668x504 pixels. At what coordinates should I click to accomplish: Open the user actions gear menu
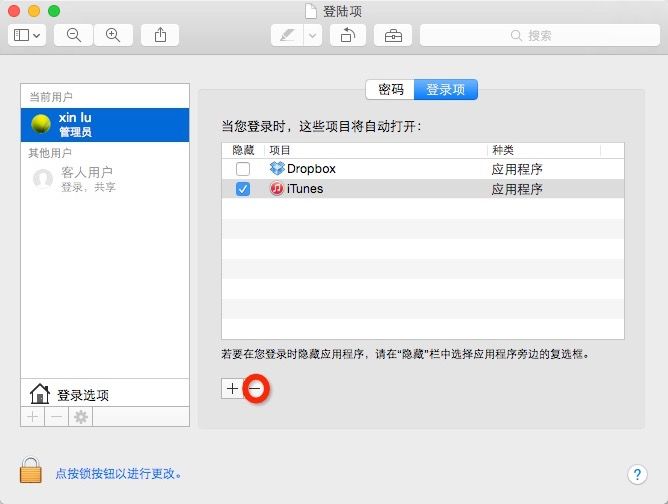click(x=82, y=417)
